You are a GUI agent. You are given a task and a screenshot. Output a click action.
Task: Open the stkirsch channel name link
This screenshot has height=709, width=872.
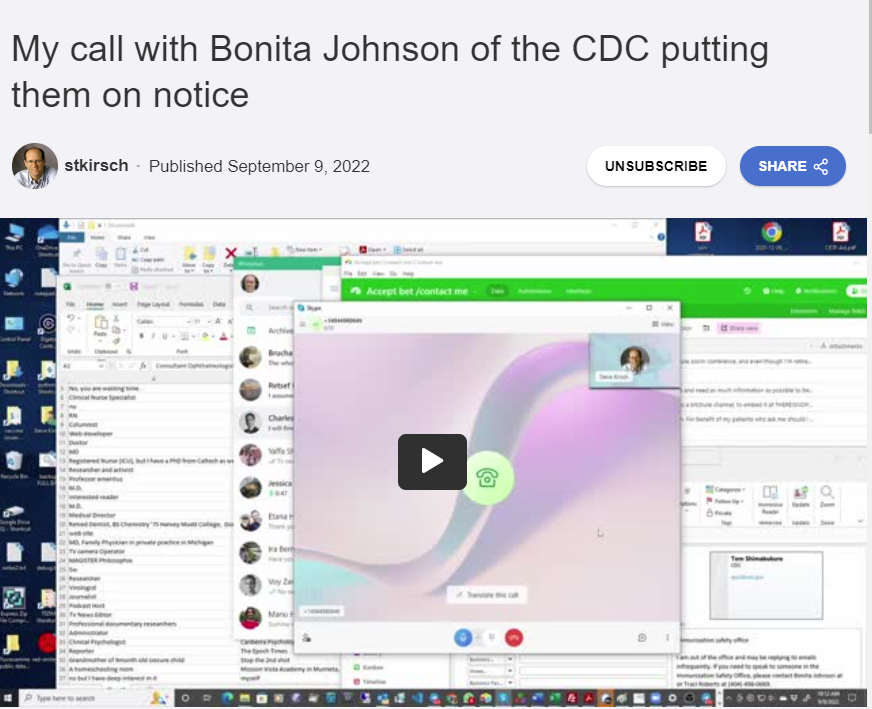96,166
